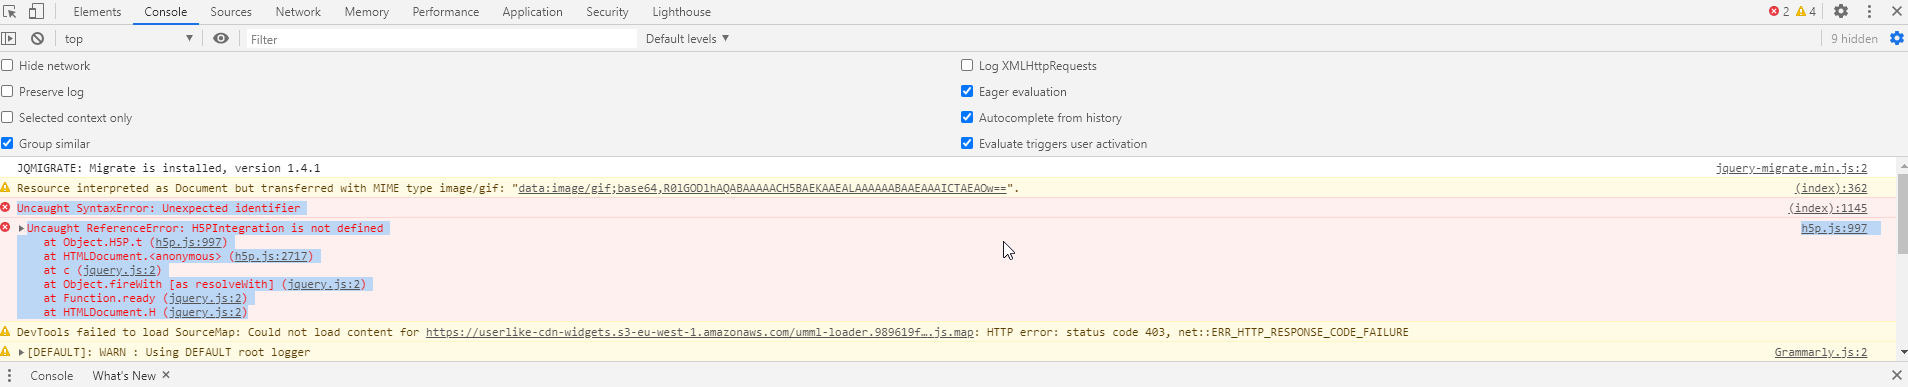The height and width of the screenshot is (387, 1908).
Task: Open jquery.js:2 link in Function.ready line
Action: coord(205,298)
